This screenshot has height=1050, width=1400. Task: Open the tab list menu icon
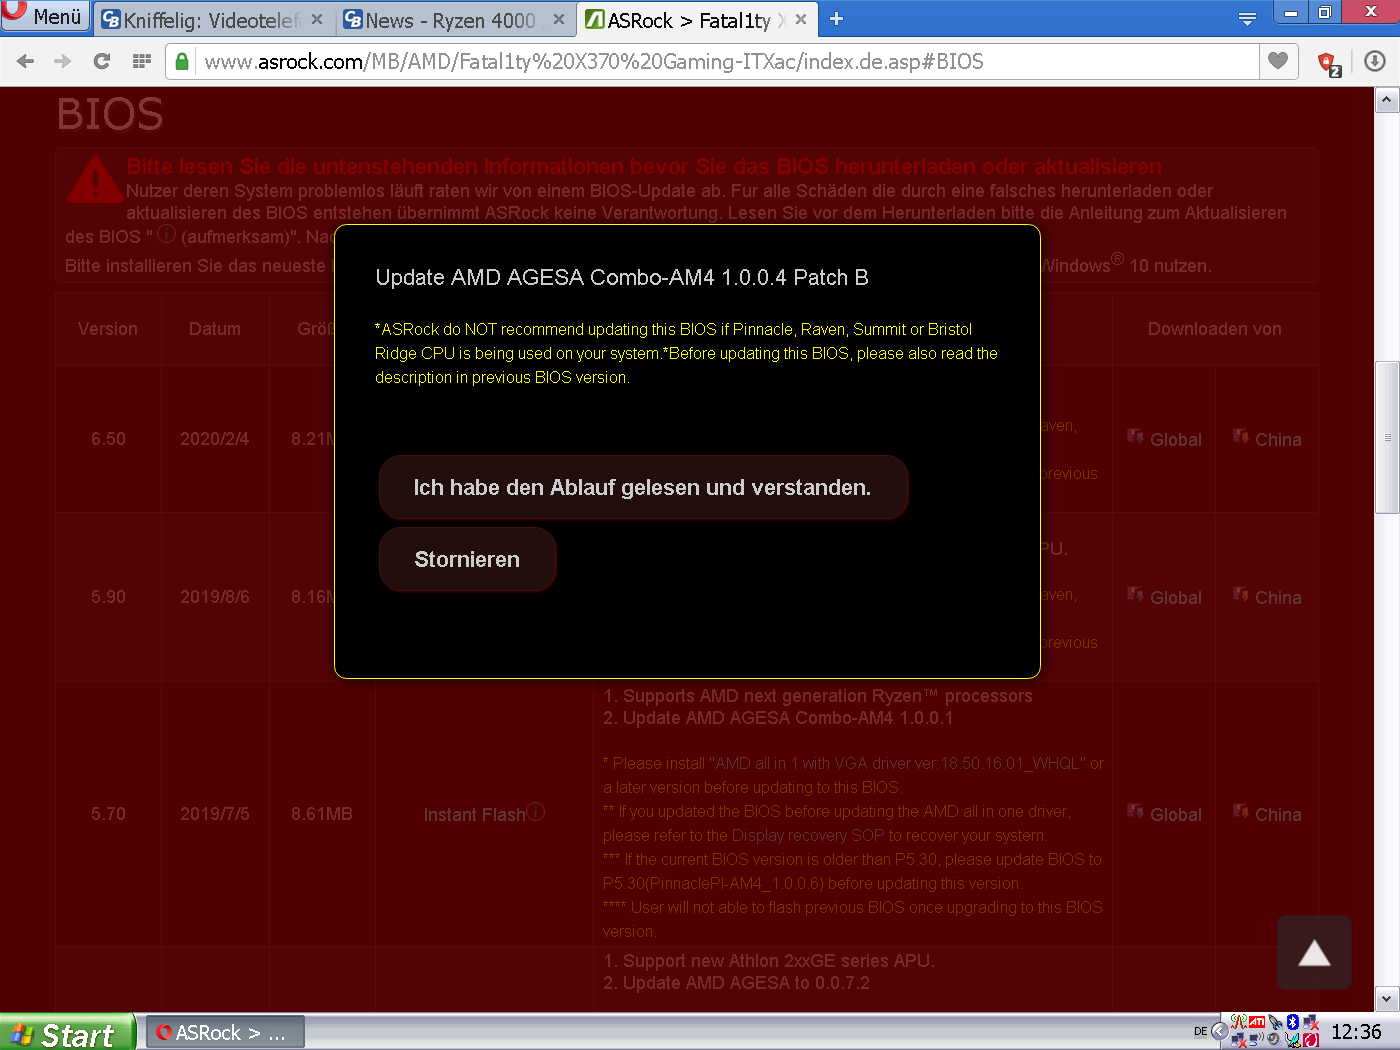click(x=1247, y=19)
